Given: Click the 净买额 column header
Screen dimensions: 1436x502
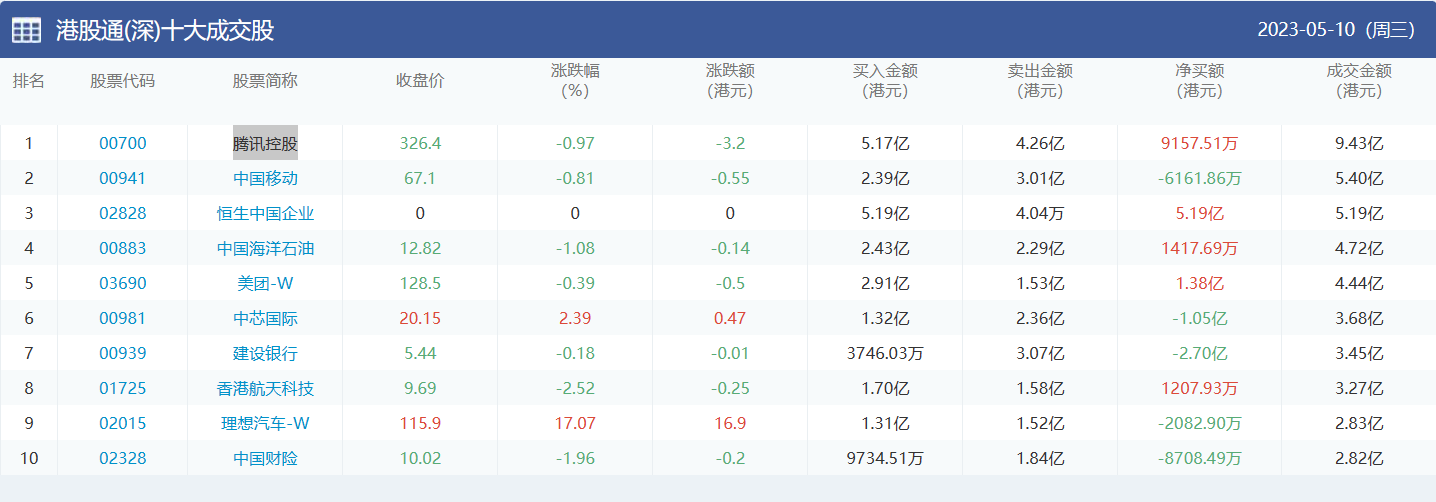Looking at the screenshot, I should pyautogui.click(x=1199, y=81).
